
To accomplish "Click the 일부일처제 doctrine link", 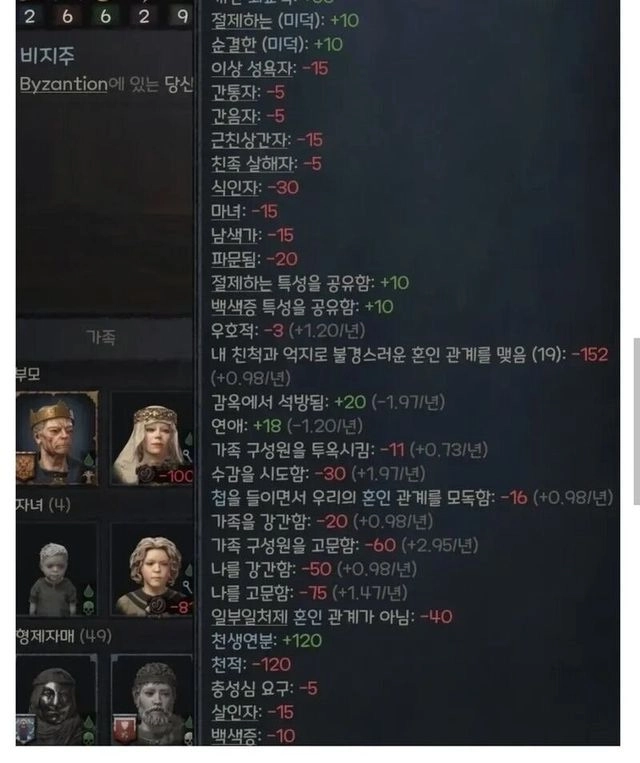I will pos(250,617).
